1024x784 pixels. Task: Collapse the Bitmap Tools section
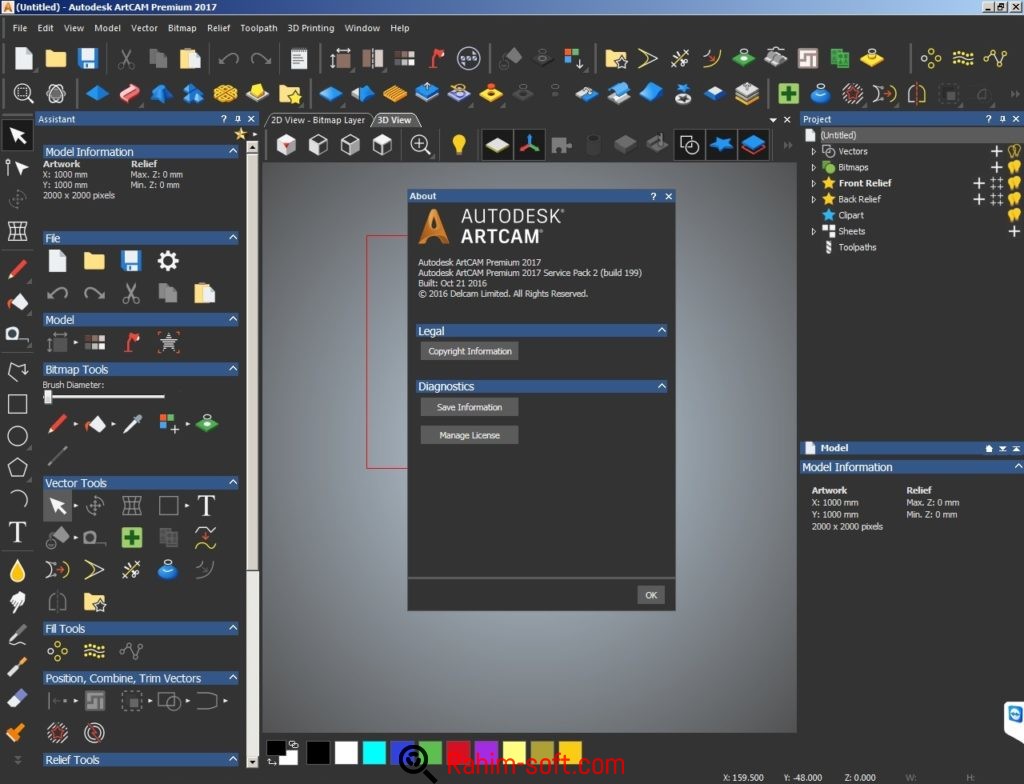(x=233, y=369)
